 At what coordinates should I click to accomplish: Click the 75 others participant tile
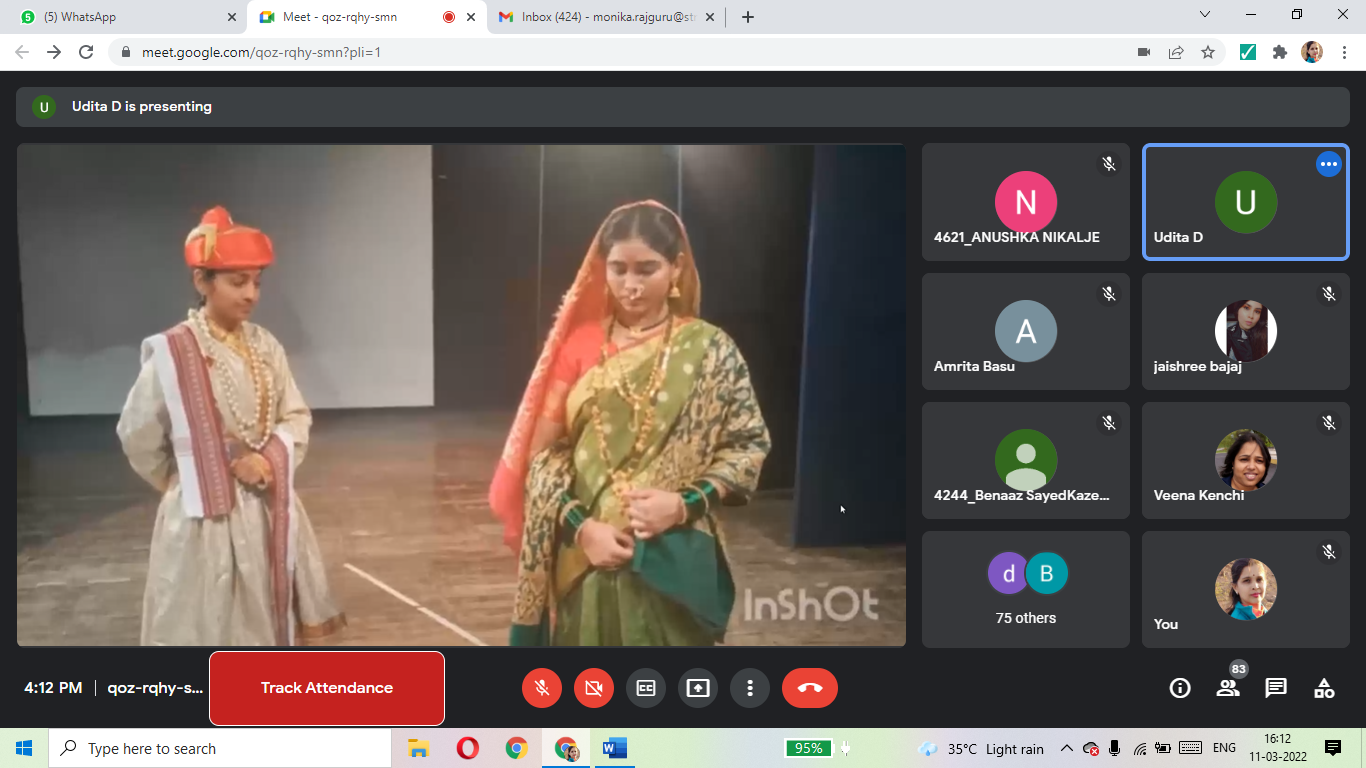1026,589
